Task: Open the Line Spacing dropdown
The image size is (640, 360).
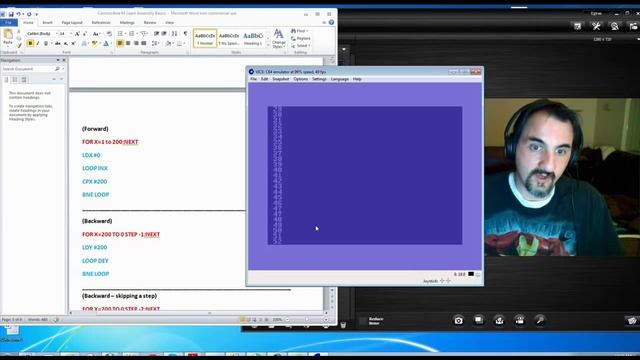Action: (x=155, y=43)
